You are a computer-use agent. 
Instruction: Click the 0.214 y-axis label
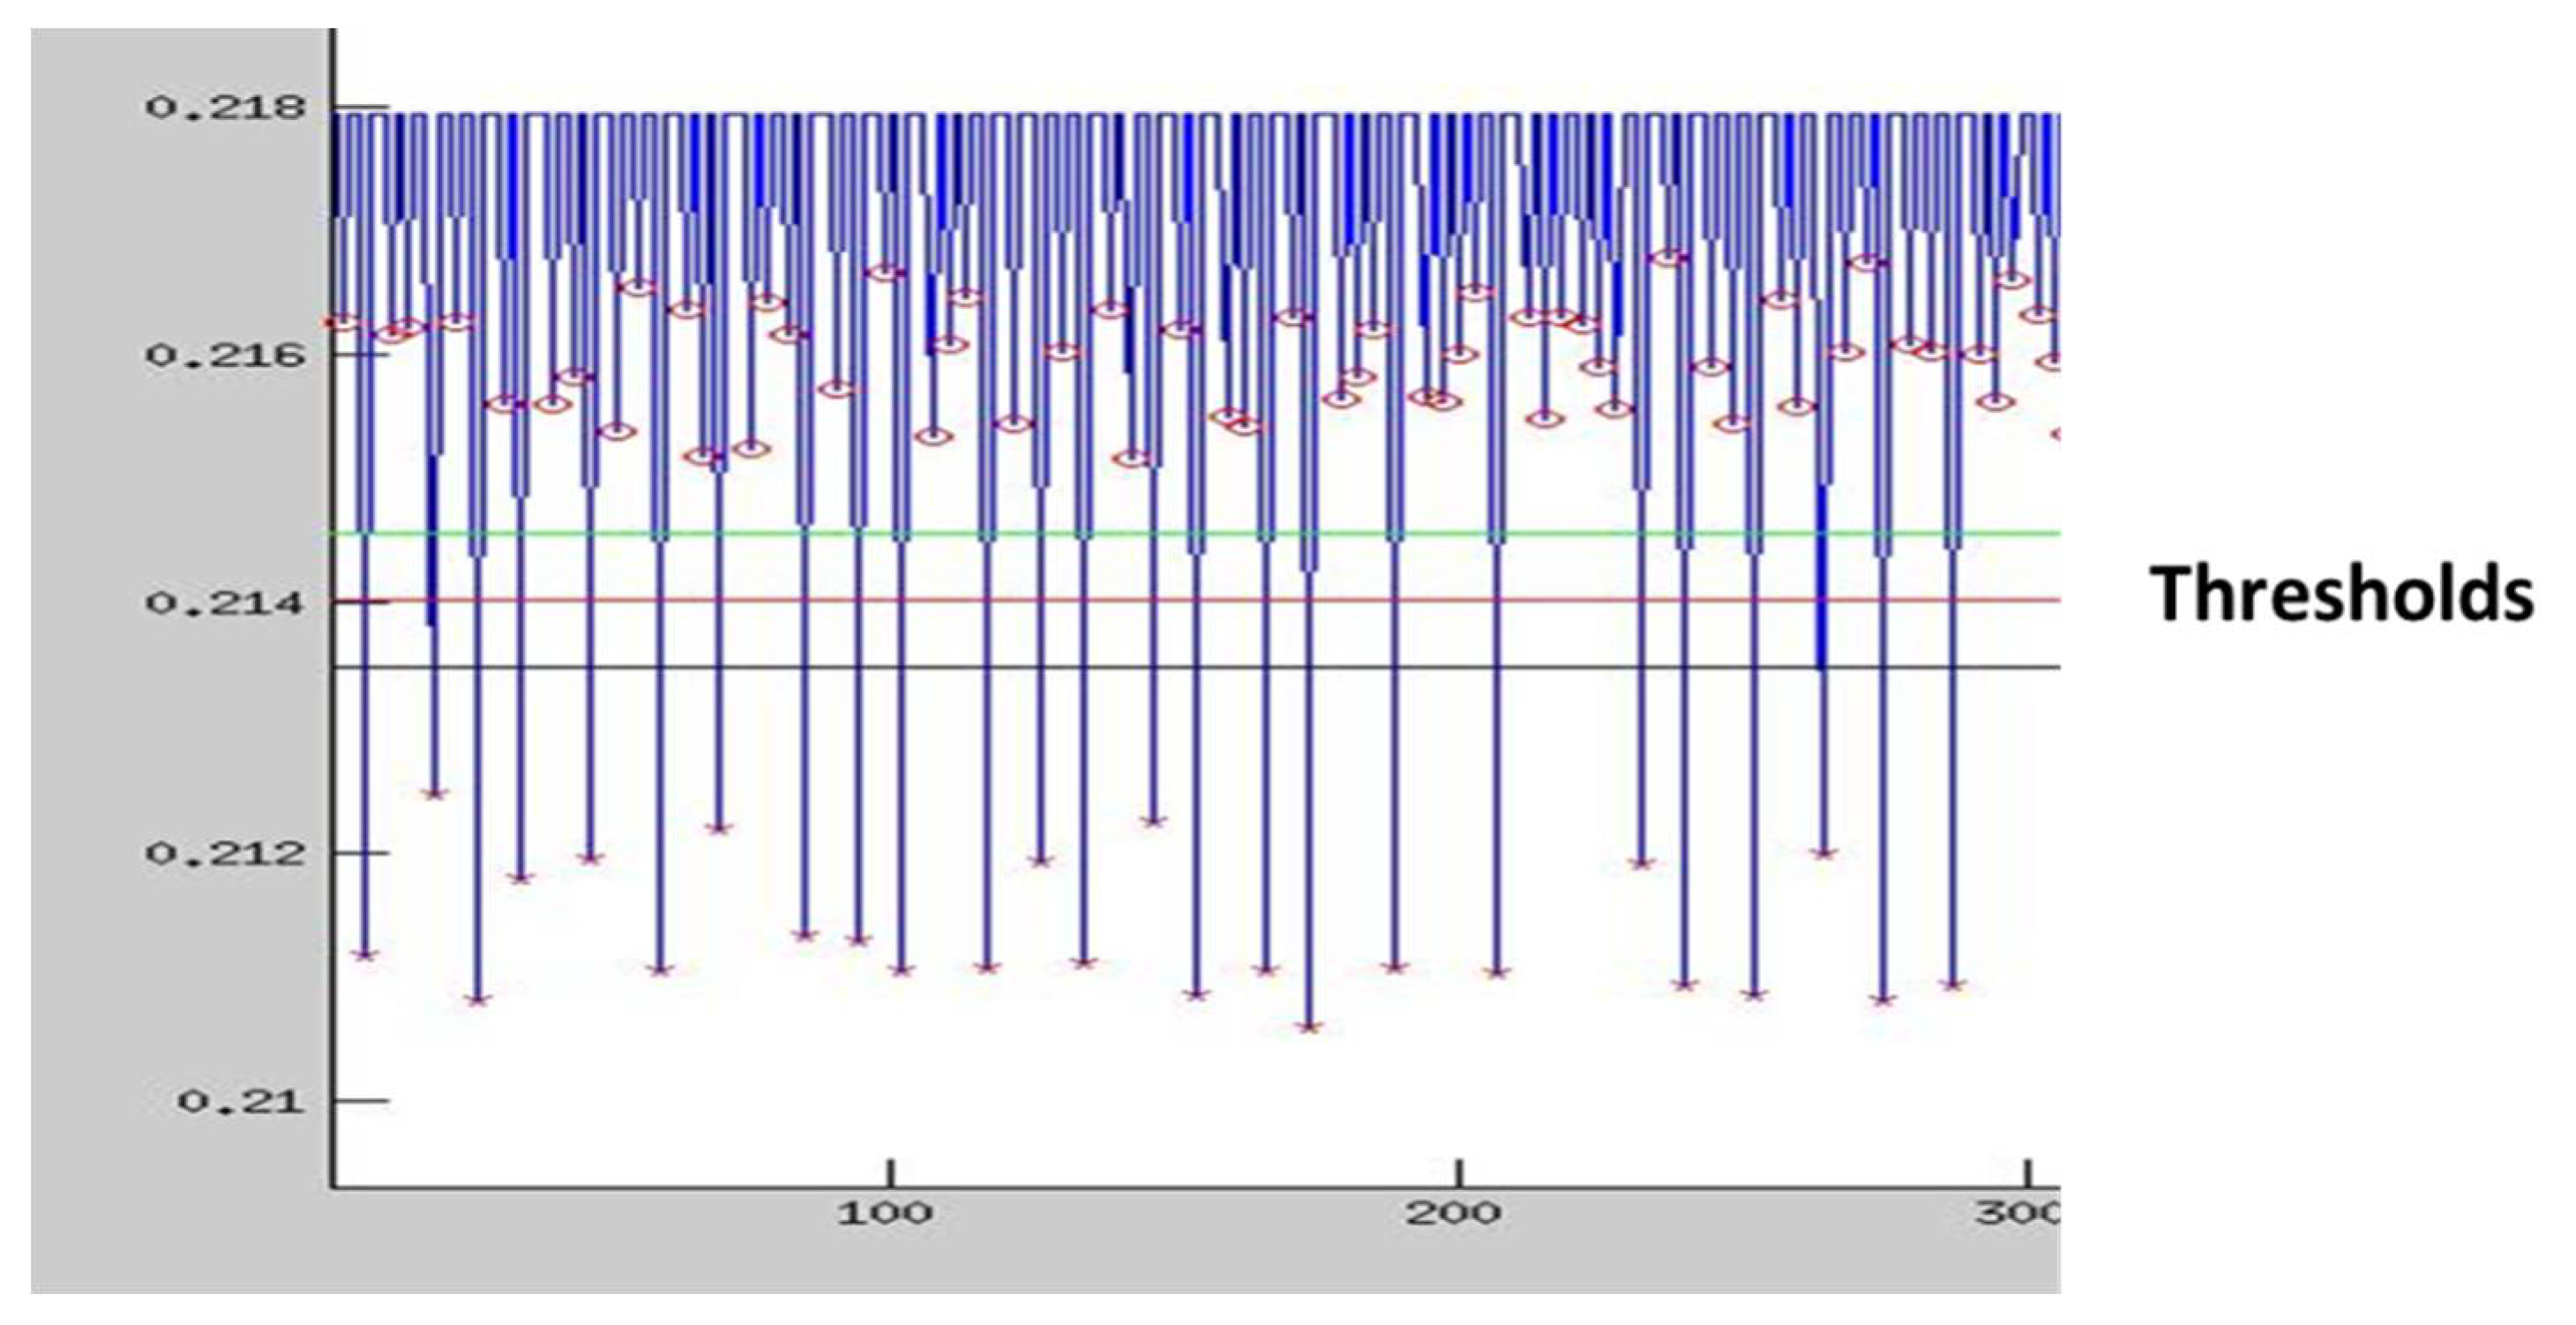tap(226, 604)
